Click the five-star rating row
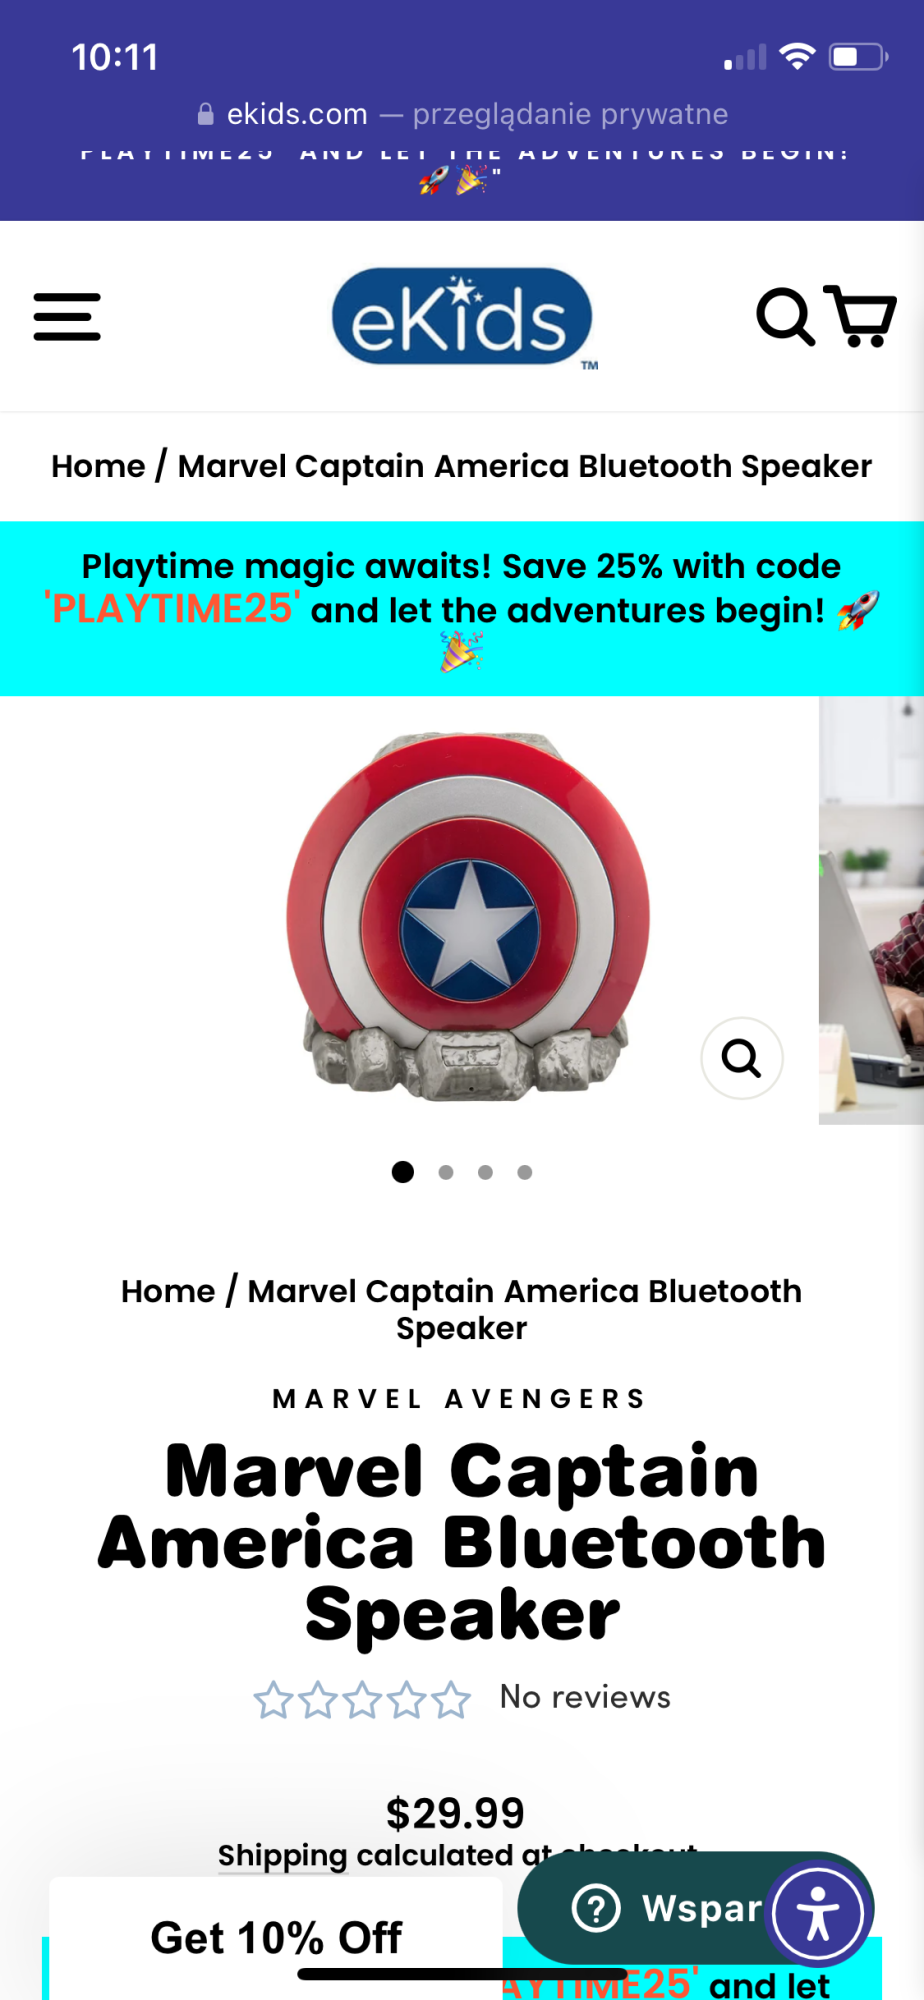Screen dimensions: 924x2000 (x=362, y=1699)
